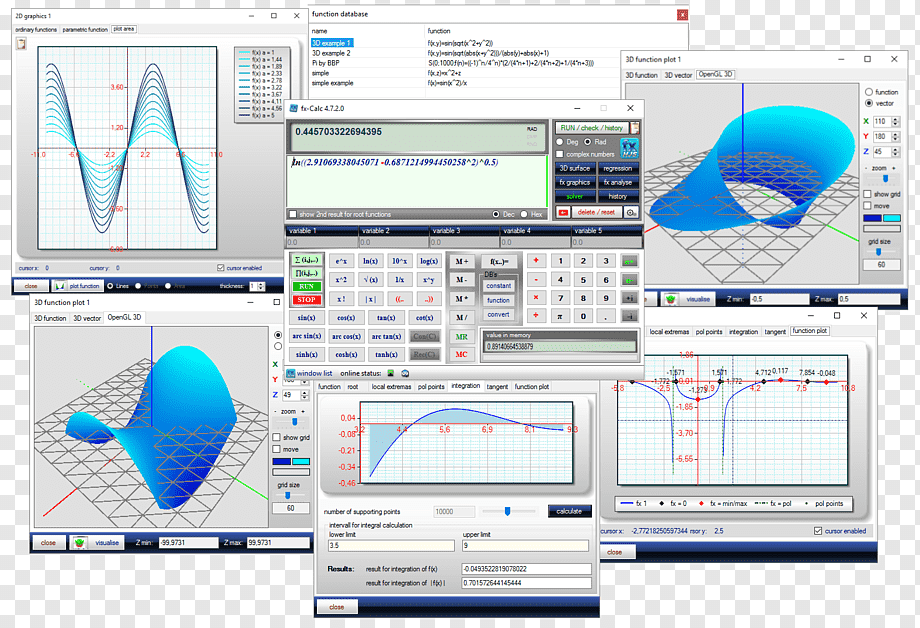
Task: Switch to the parametric function tab
Action: coord(85,29)
